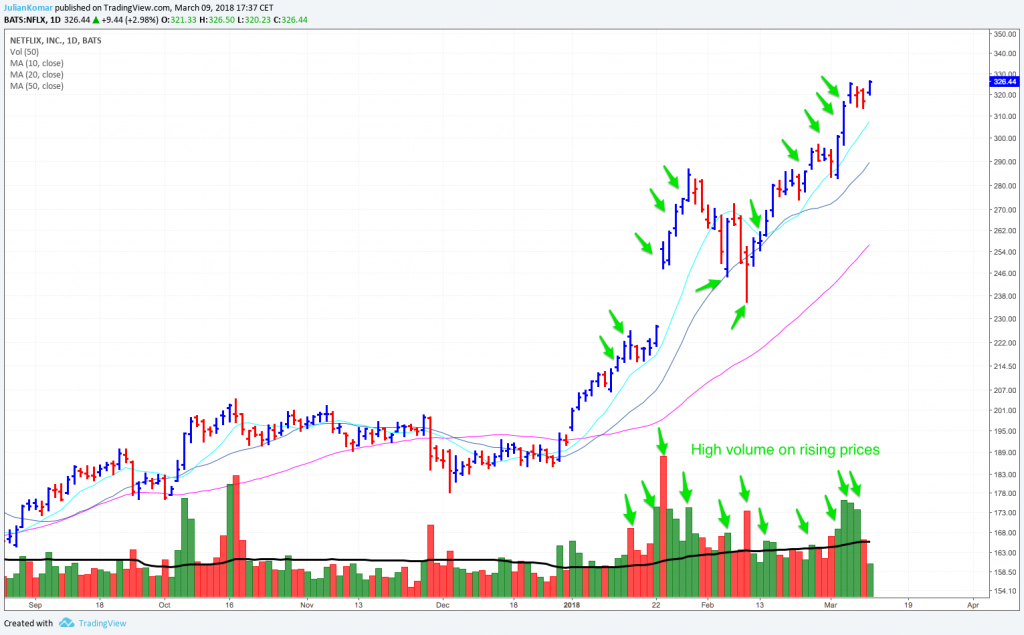This screenshot has height=635, width=1024.
Task: Select the H:326.50 high value
Action: (x=217, y=20)
